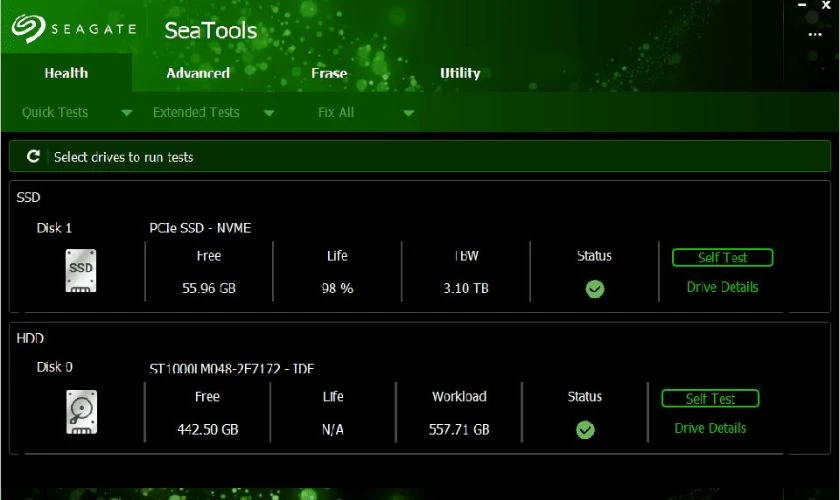Go to the Erase tab
This screenshot has width=840, height=500.
click(x=329, y=73)
